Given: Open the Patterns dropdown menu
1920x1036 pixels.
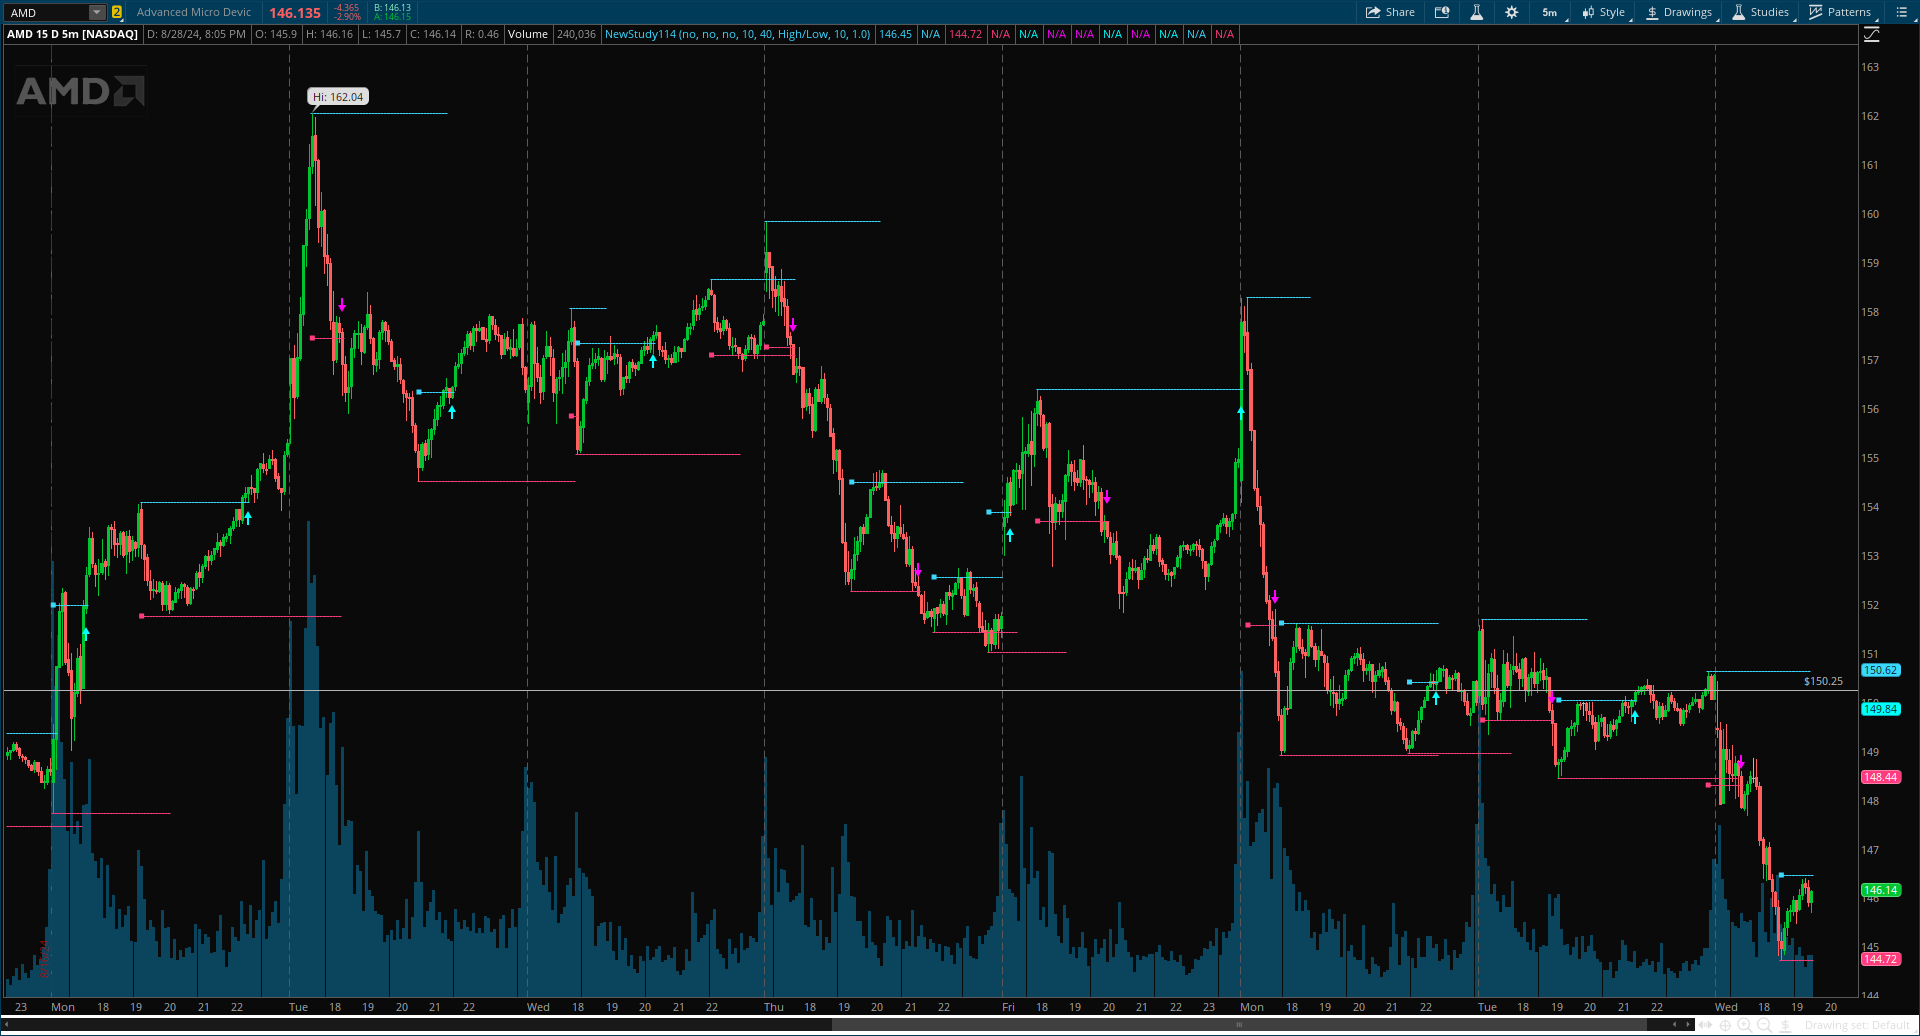Looking at the screenshot, I should coord(1841,12).
